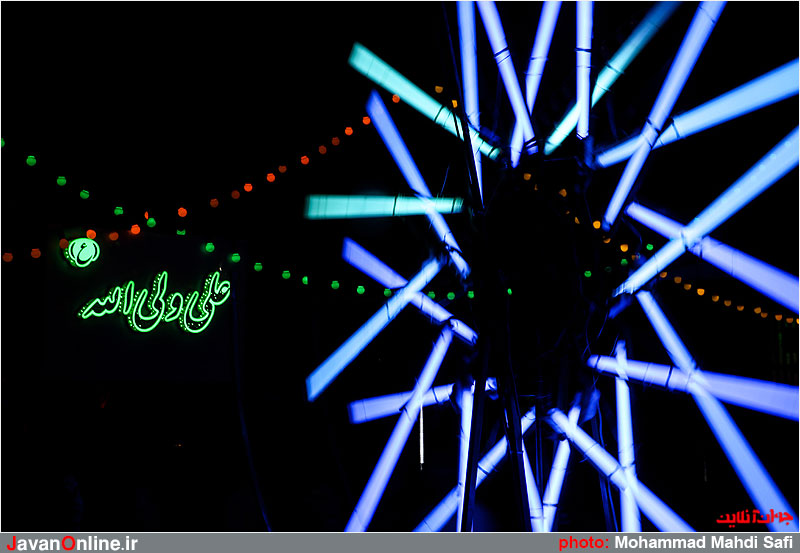This screenshot has height=553, width=800.
Task: Click the photographer name Mohammad Mahdi Safi
Action: point(704,543)
